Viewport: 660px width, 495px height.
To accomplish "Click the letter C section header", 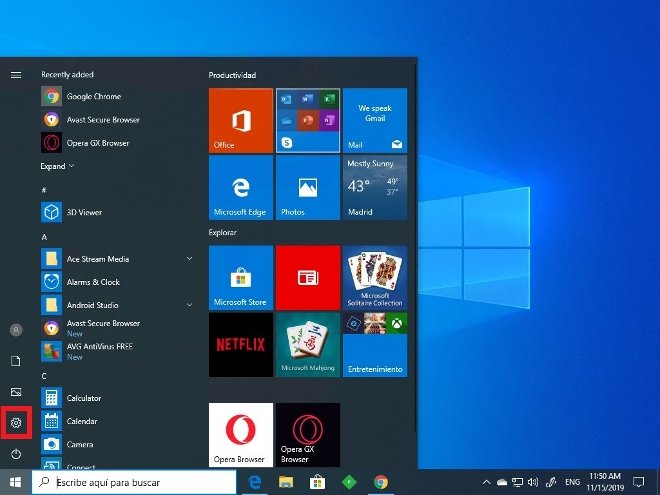I will tap(44, 376).
